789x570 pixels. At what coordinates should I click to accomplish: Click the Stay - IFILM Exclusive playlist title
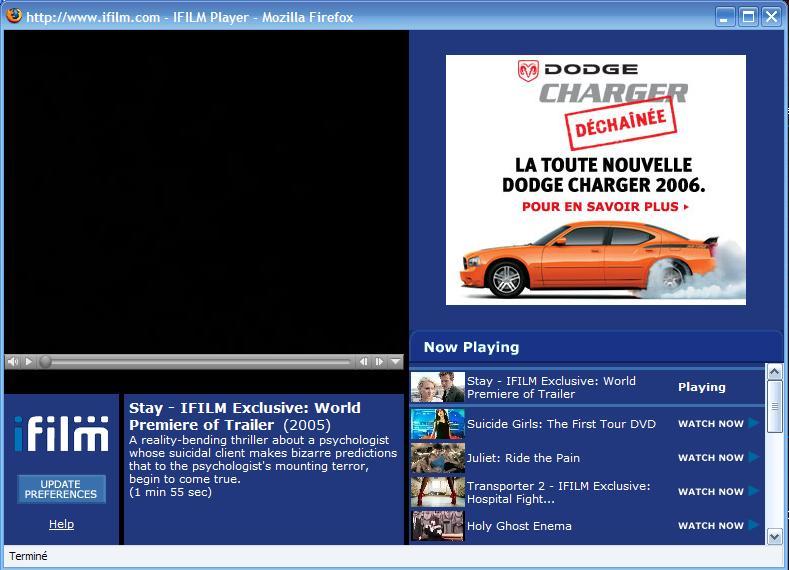pos(551,387)
